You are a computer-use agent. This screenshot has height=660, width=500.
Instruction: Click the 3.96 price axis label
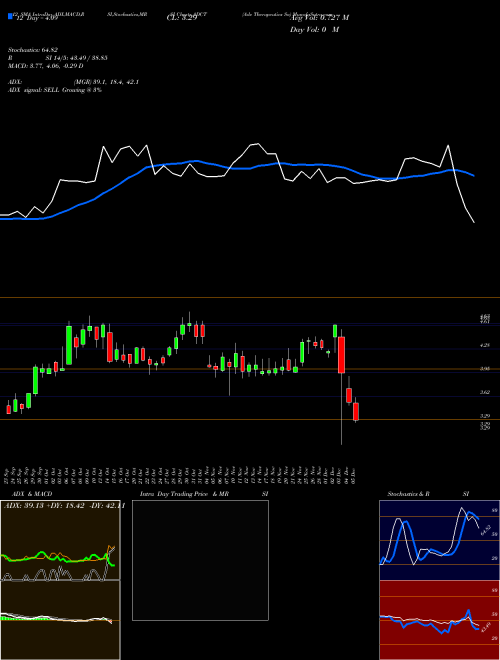pyautogui.click(x=485, y=369)
